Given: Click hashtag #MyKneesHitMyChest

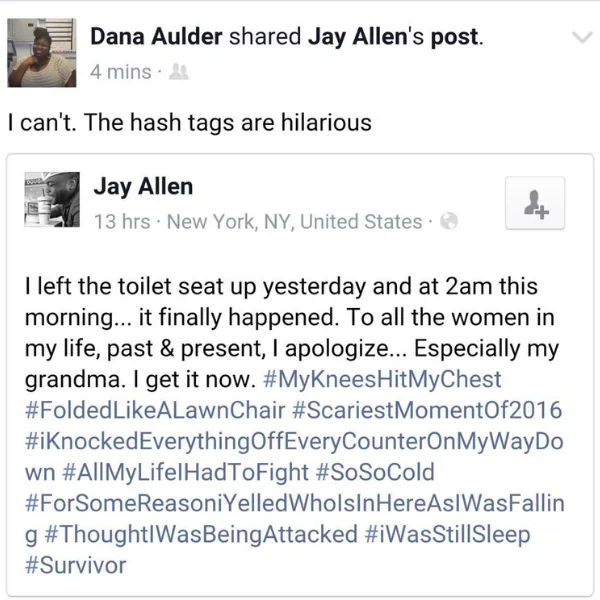Looking at the screenshot, I should coord(382,379).
